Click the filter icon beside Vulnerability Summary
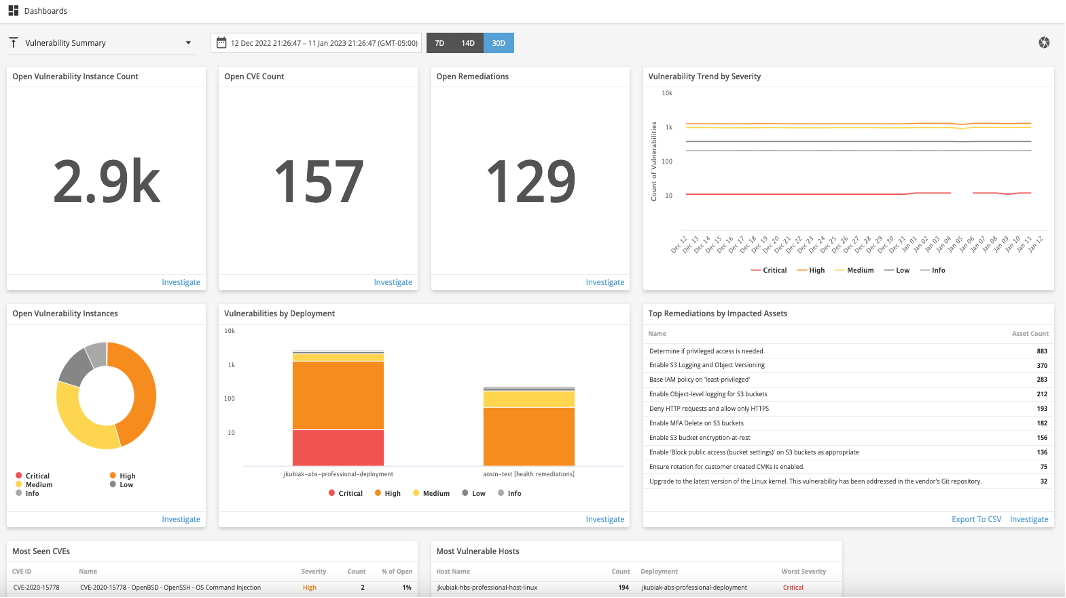The image size is (1066, 598). (x=13, y=43)
